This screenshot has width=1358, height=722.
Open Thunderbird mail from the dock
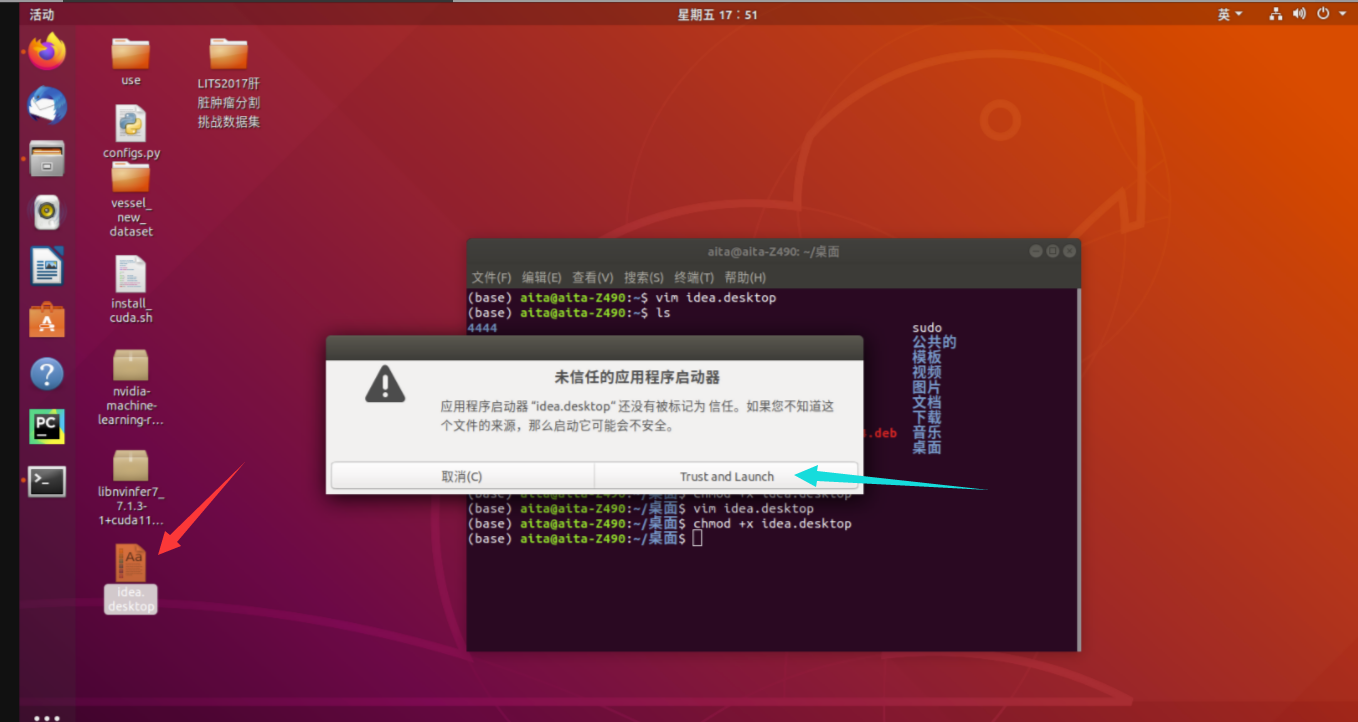[46, 105]
